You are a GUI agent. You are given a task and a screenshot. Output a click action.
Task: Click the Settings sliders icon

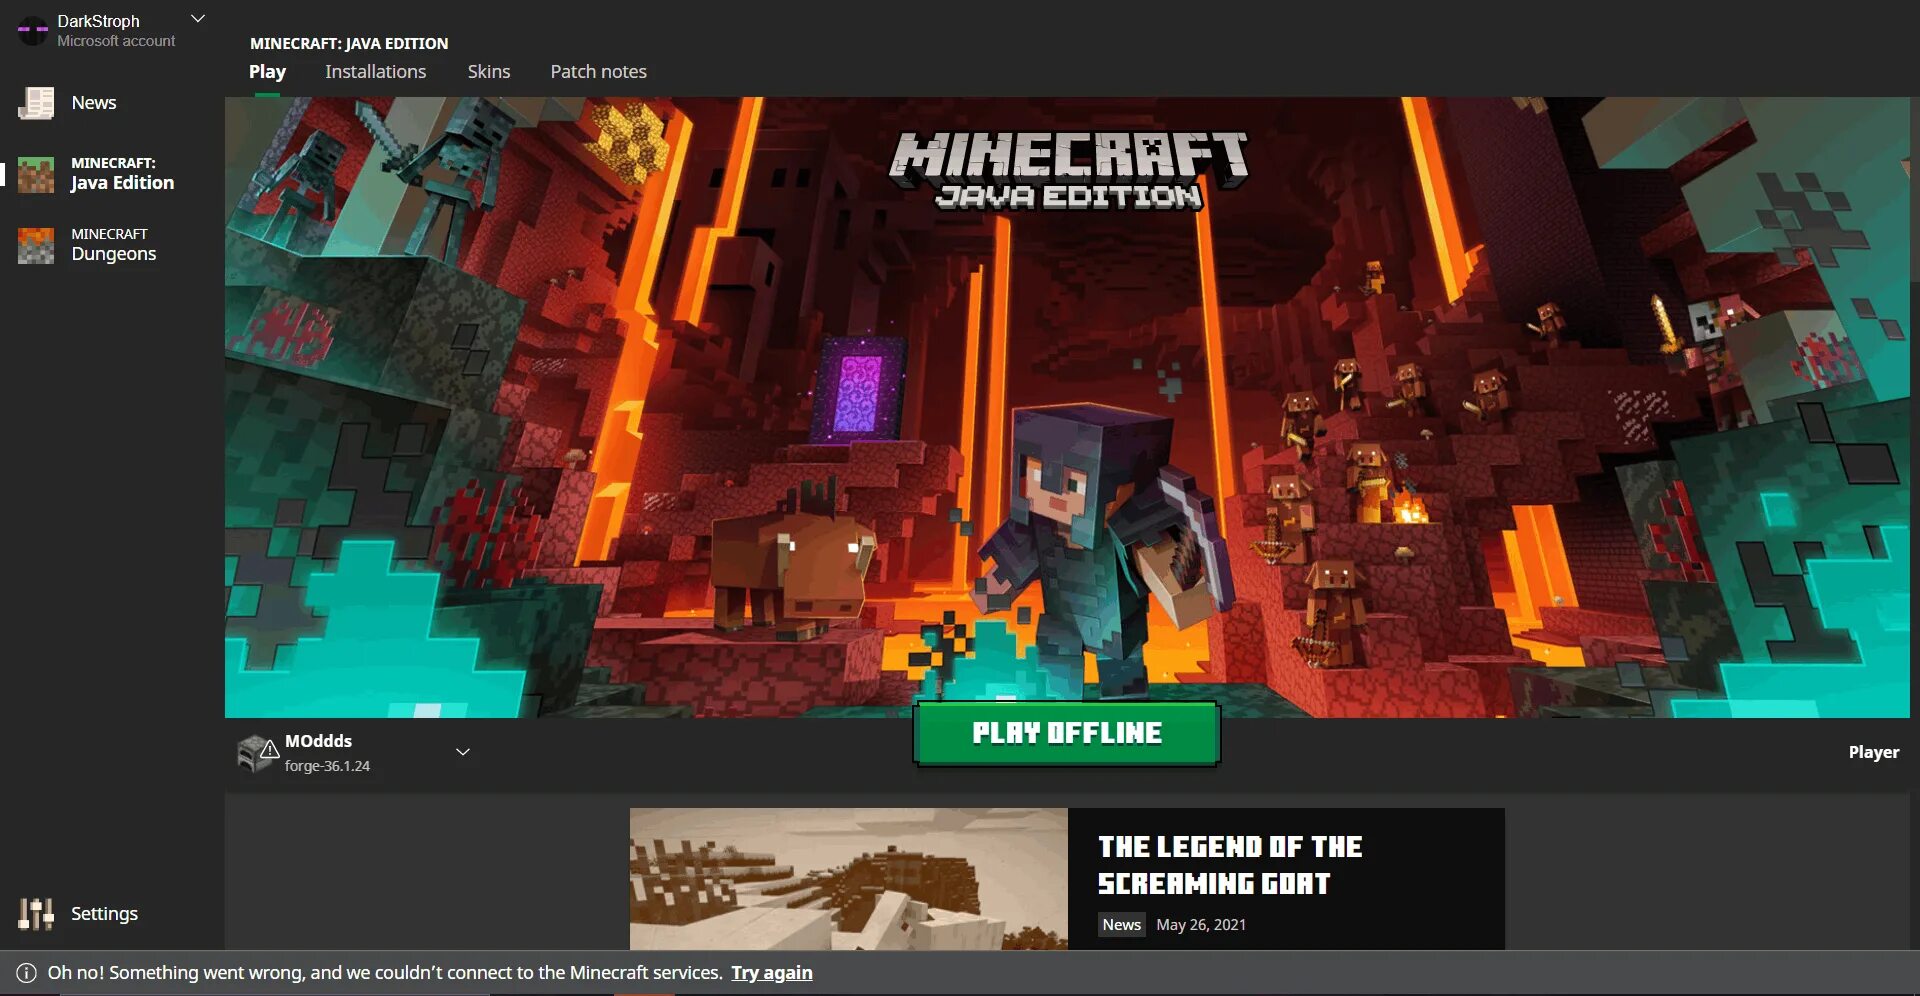pyautogui.click(x=36, y=913)
